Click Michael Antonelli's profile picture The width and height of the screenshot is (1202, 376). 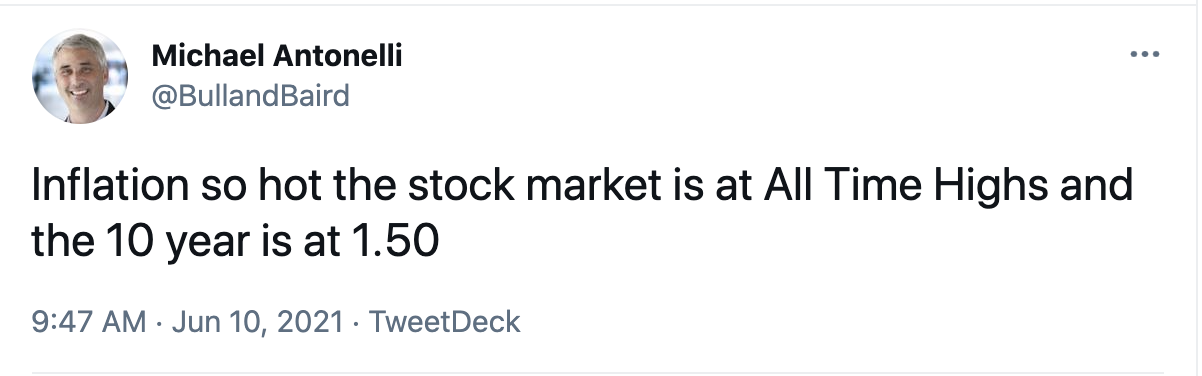tap(80, 76)
